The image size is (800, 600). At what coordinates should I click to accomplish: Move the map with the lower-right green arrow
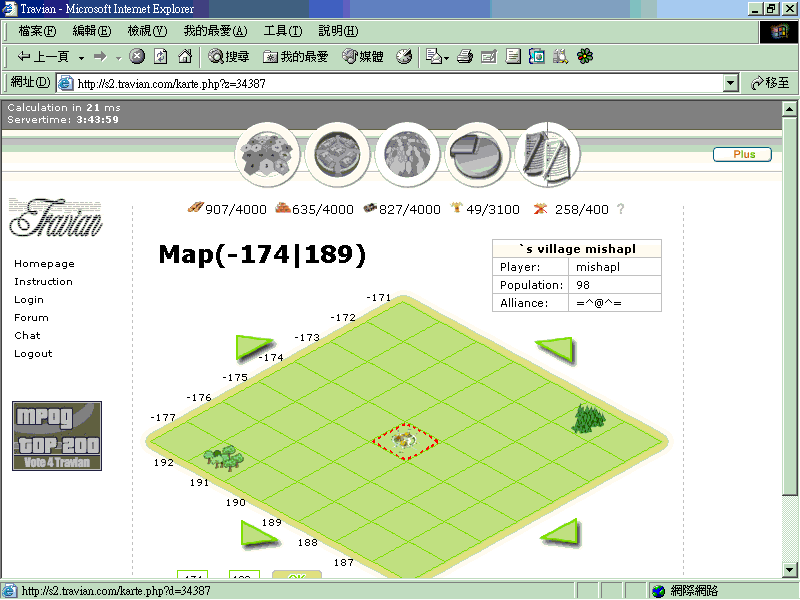point(560,532)
